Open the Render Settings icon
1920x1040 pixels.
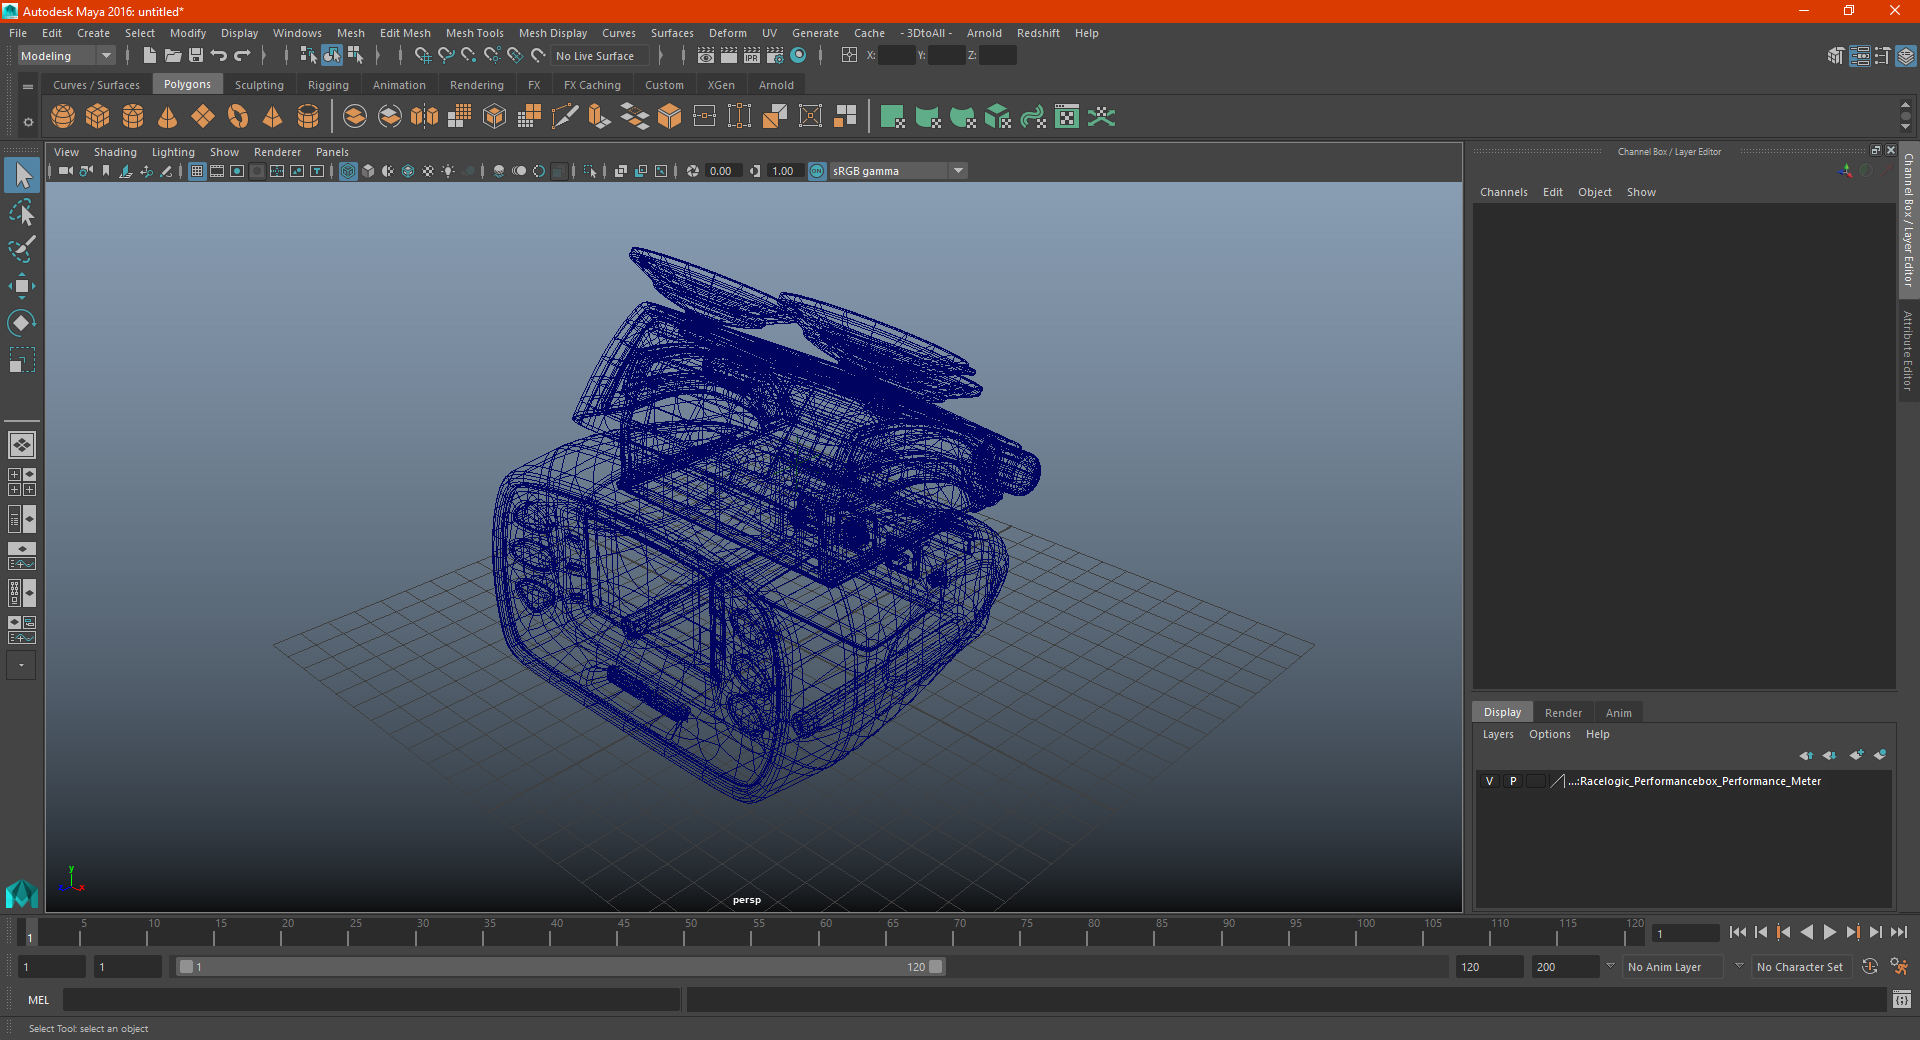click(775, 56)
